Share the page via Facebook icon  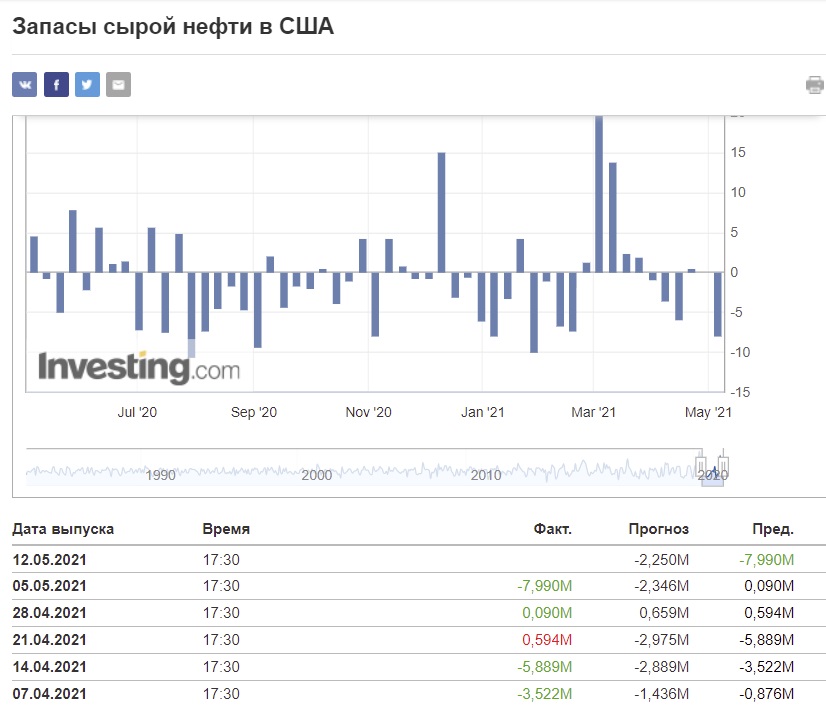[56, 84]
